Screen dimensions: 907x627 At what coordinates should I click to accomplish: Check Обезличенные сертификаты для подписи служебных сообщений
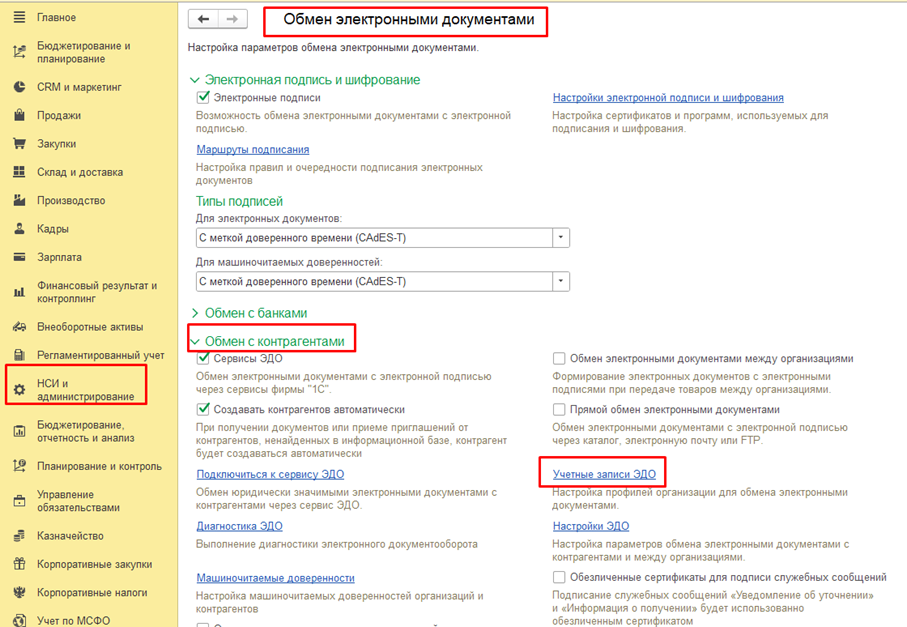(x=559, y=577)
